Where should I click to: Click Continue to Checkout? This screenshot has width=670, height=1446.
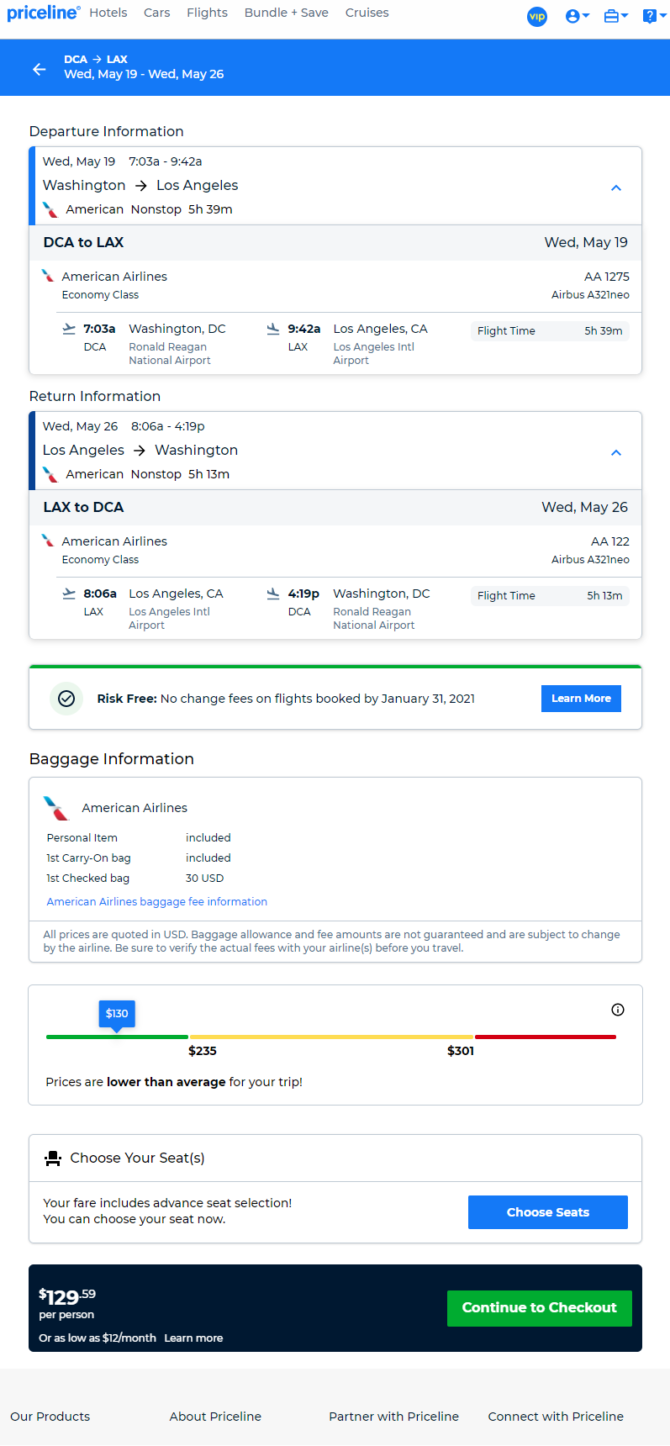(x=539, y=1307)
